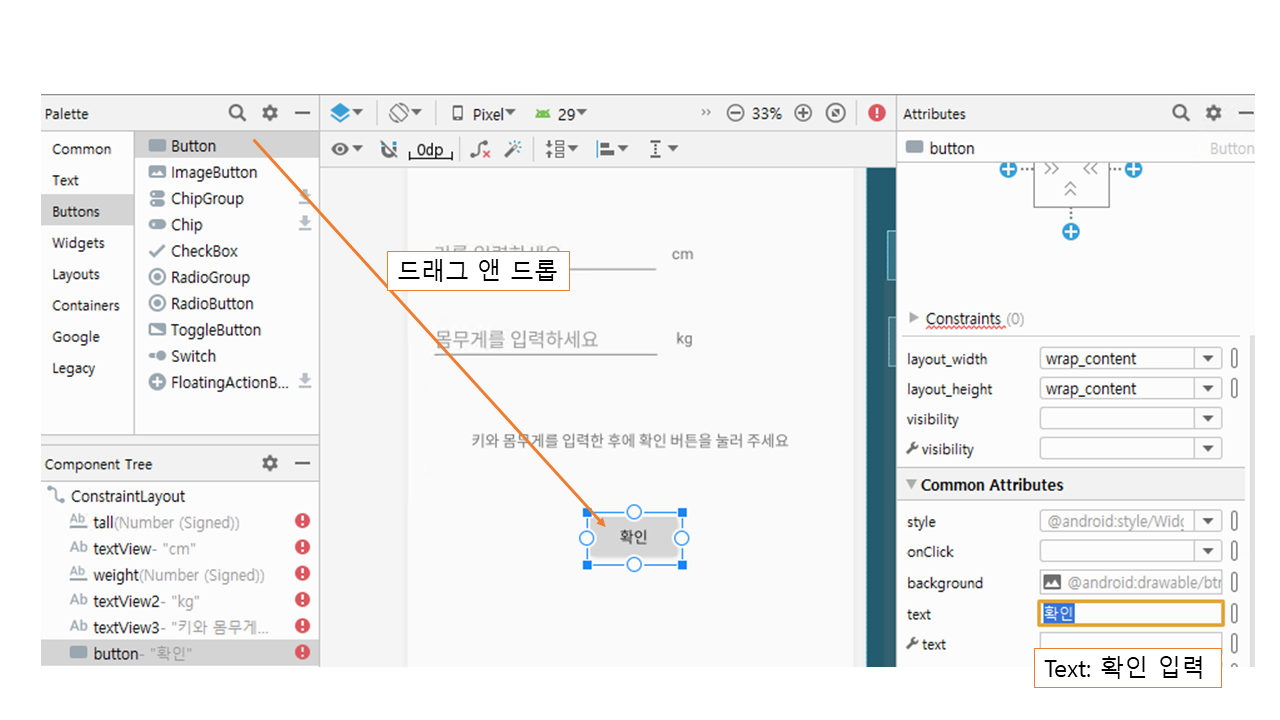Select the Widgets palette category

(x=78, y=243)
